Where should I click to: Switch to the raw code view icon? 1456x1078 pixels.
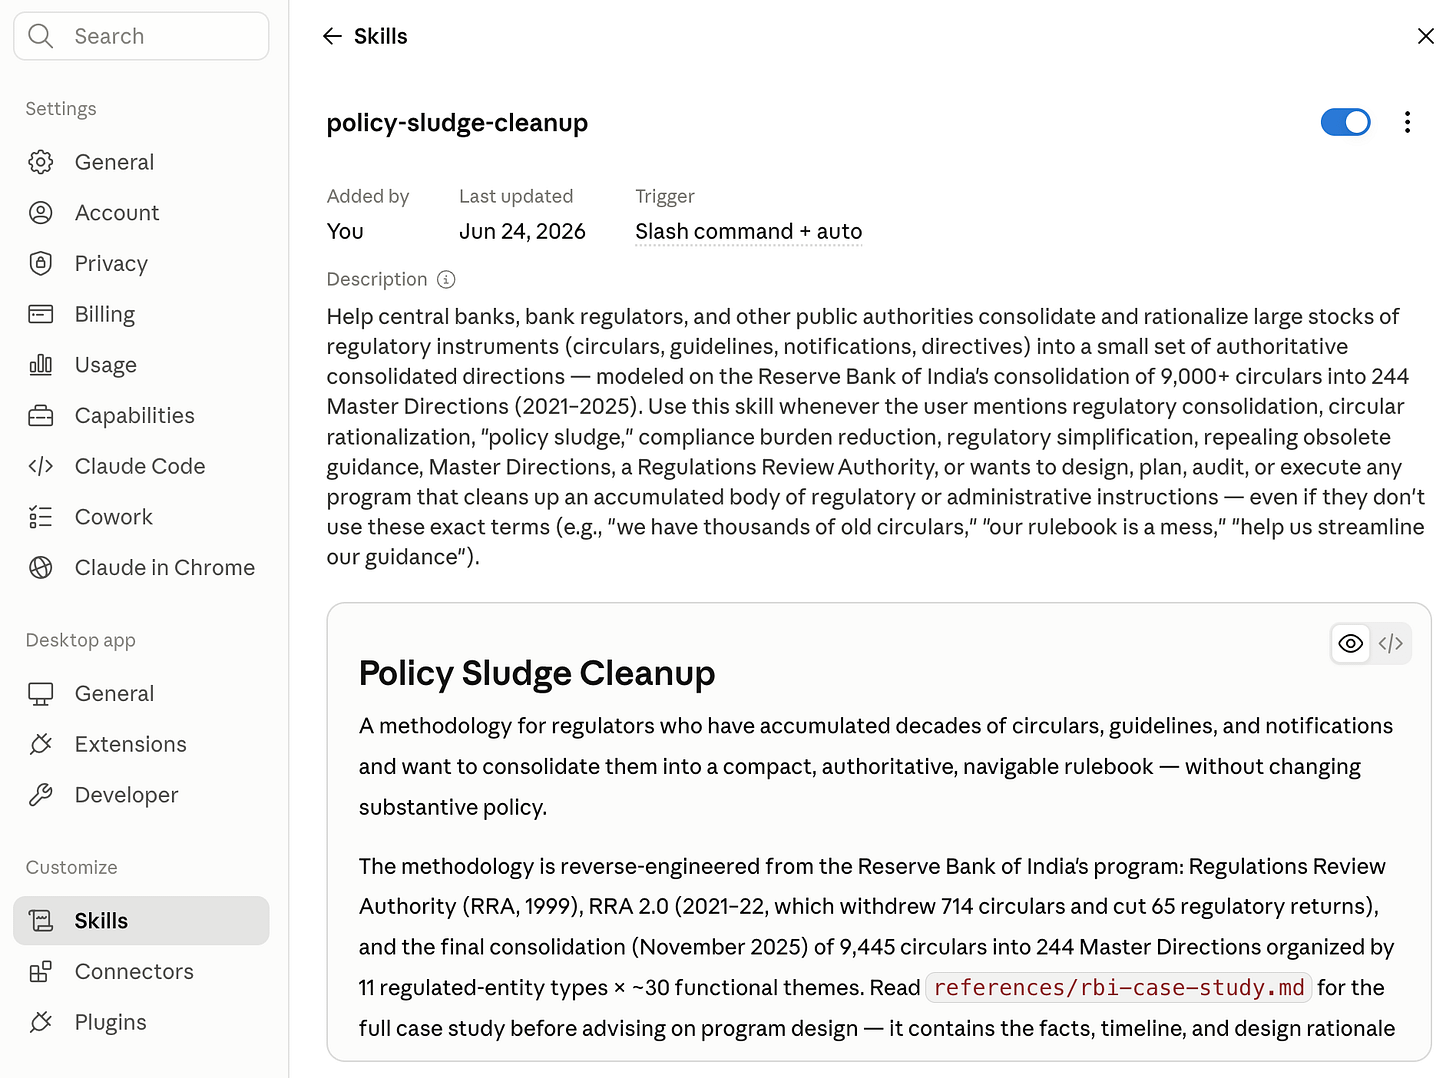pos(1390,643)
